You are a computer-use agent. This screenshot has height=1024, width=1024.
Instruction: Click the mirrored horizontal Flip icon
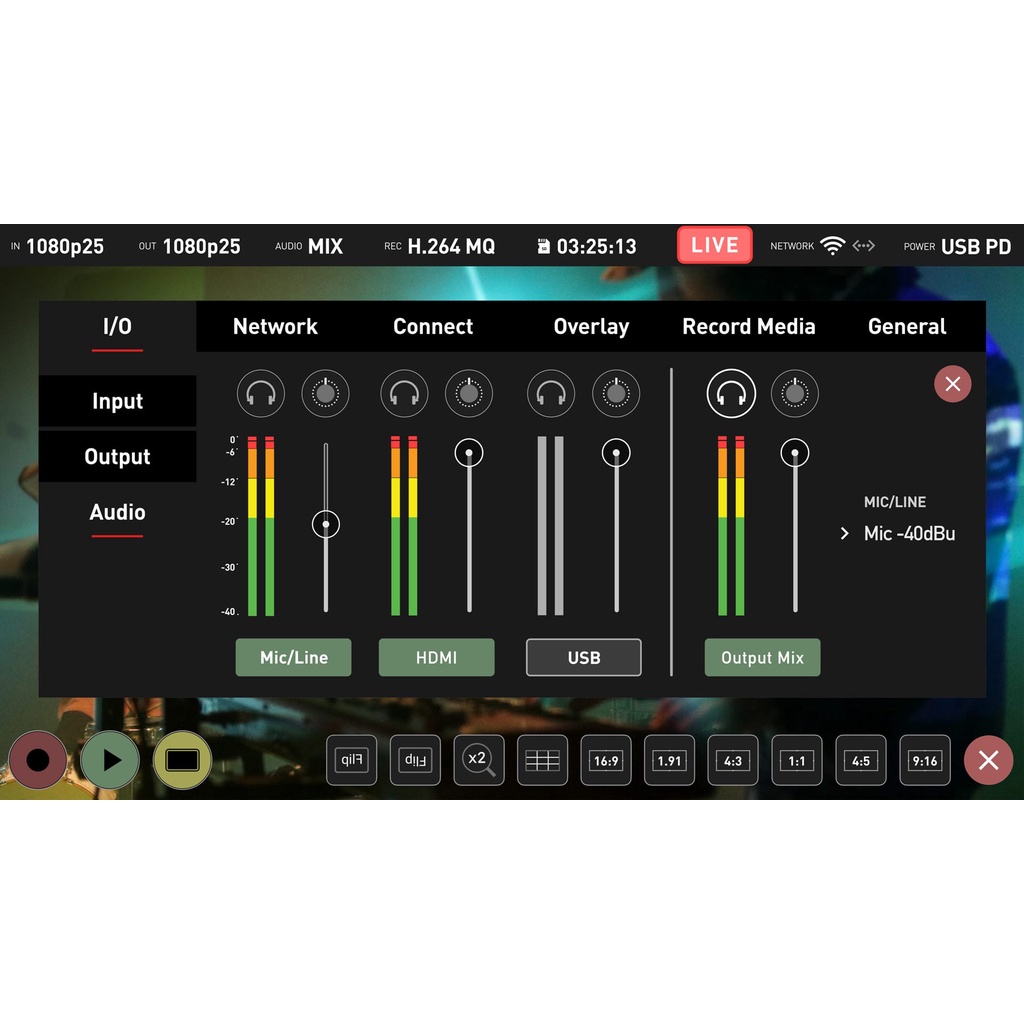[352, 760]
